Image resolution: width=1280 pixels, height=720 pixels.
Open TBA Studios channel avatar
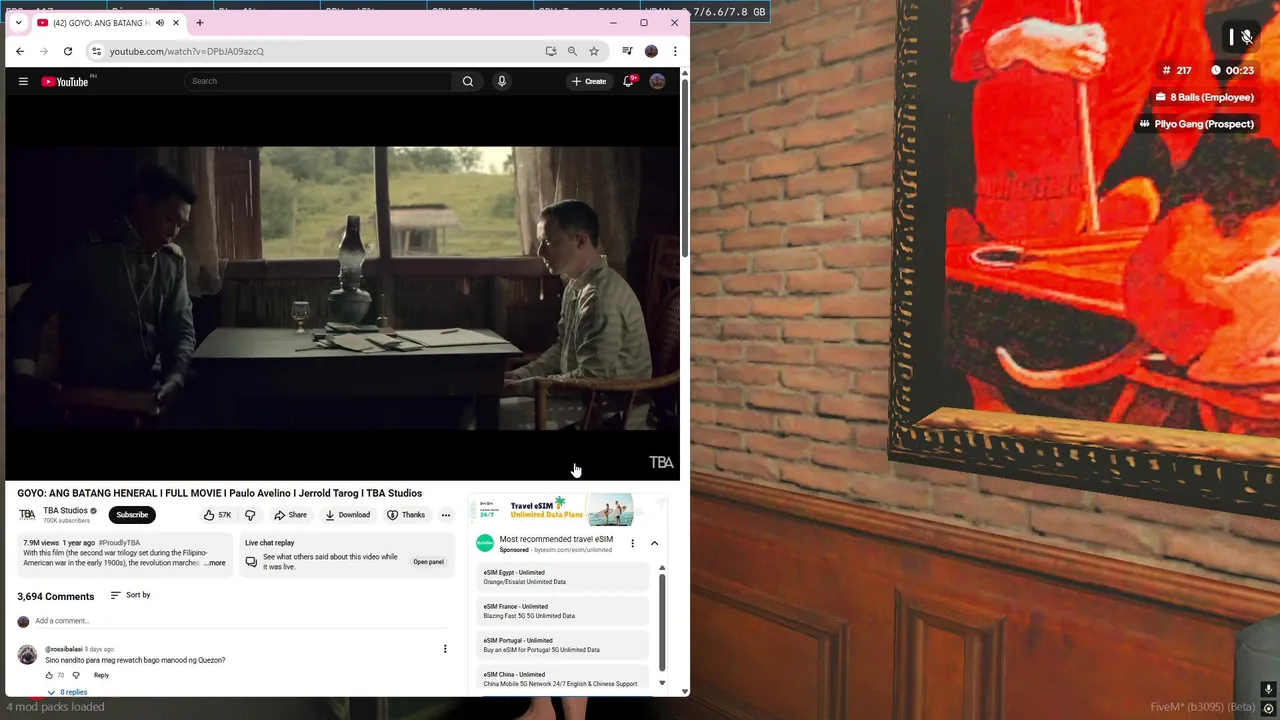pos(27,515)
